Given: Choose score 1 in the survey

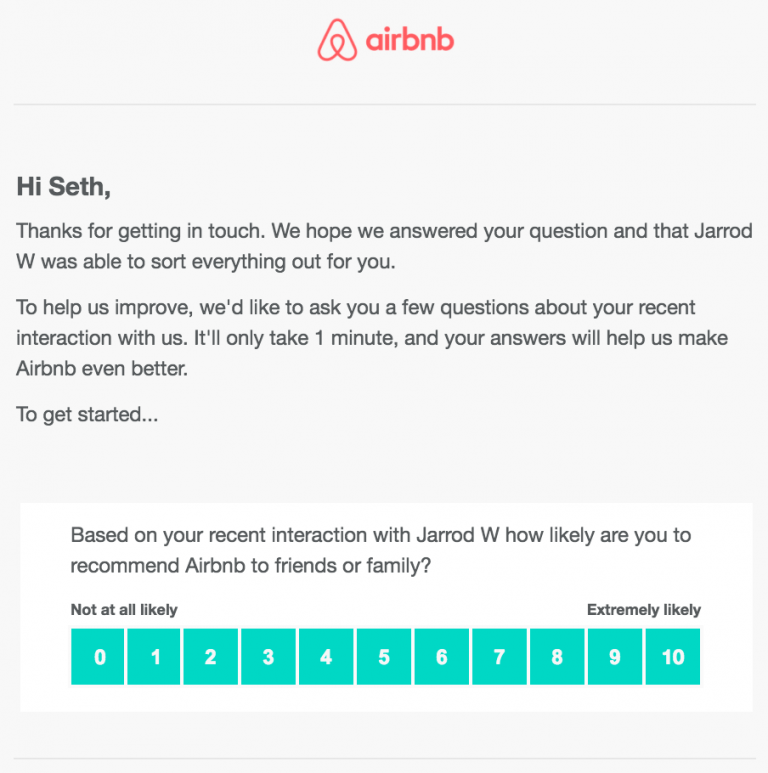Looking at the screenshot, I should click(155, 657).
